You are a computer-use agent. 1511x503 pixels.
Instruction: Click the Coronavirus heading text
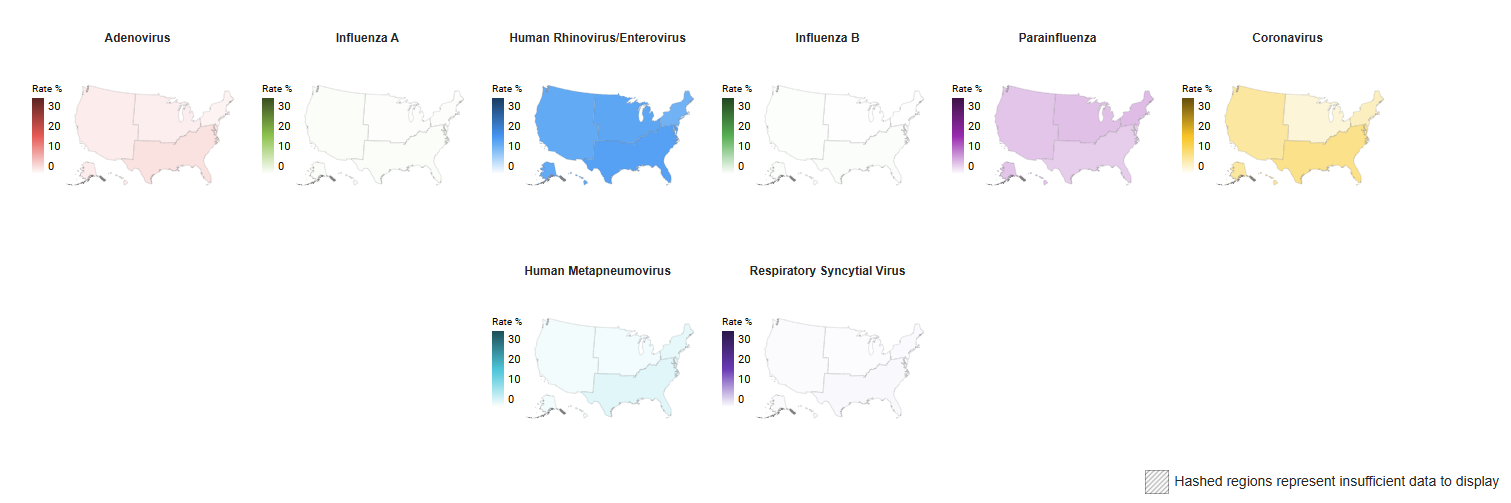[1287, 38]
